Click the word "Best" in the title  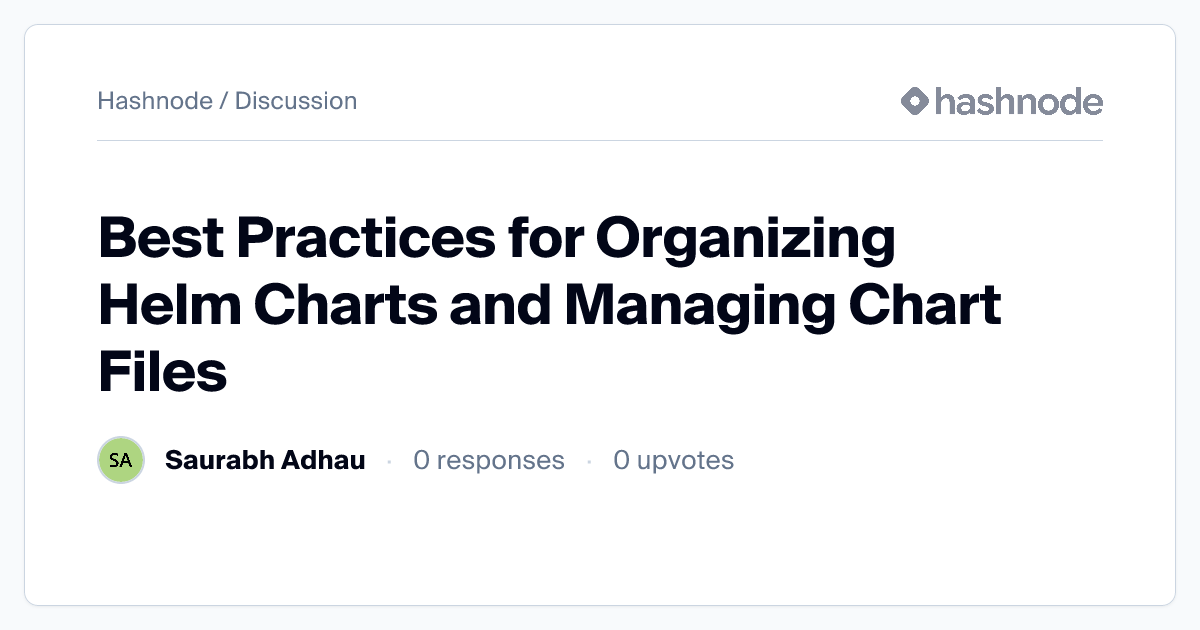click(158, 239)
